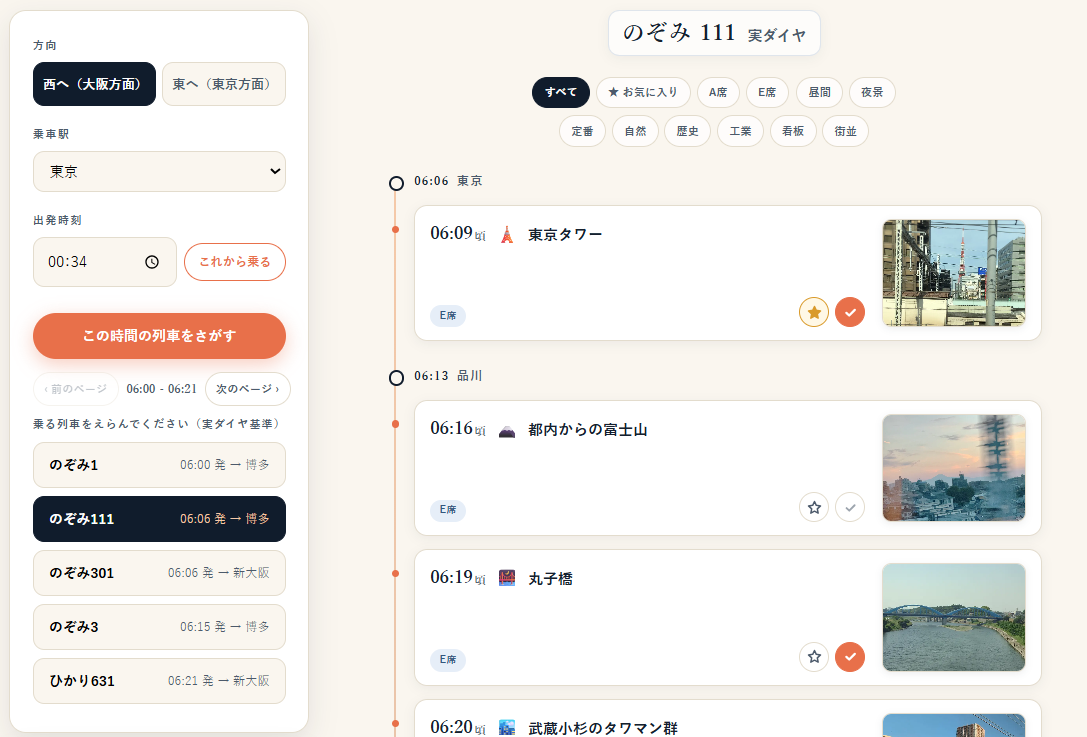Screen dimensions: 1087x737
Task: Open the boarding station dropdown showing 東京
Action: pos(159,171)
